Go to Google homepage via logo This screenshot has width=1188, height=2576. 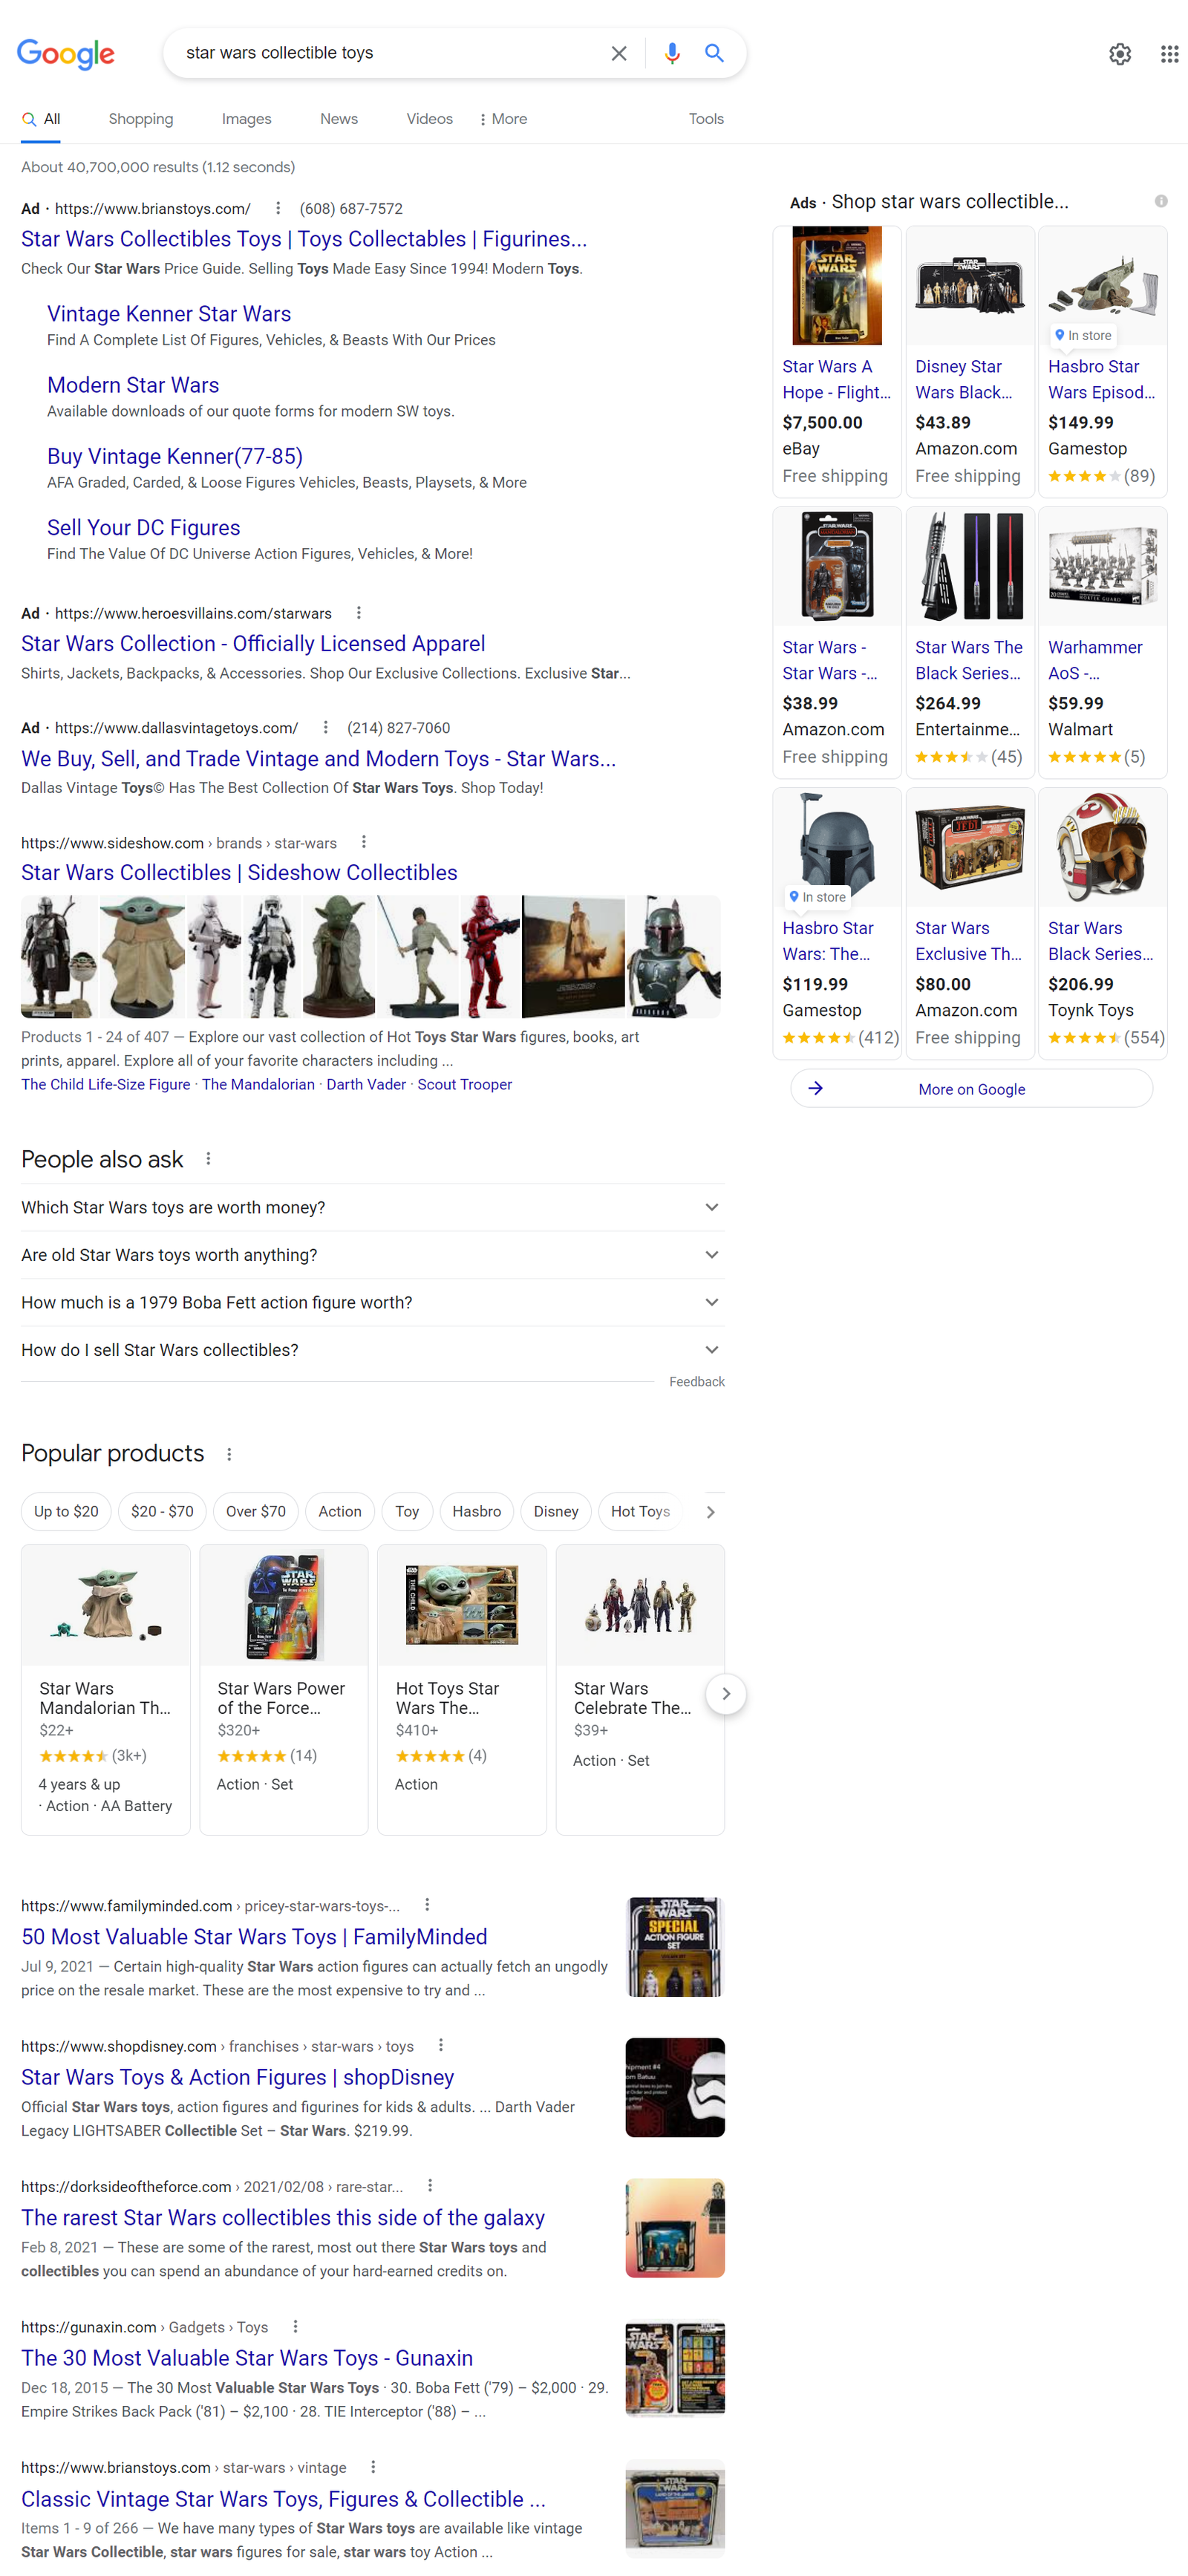coord(66,54)
